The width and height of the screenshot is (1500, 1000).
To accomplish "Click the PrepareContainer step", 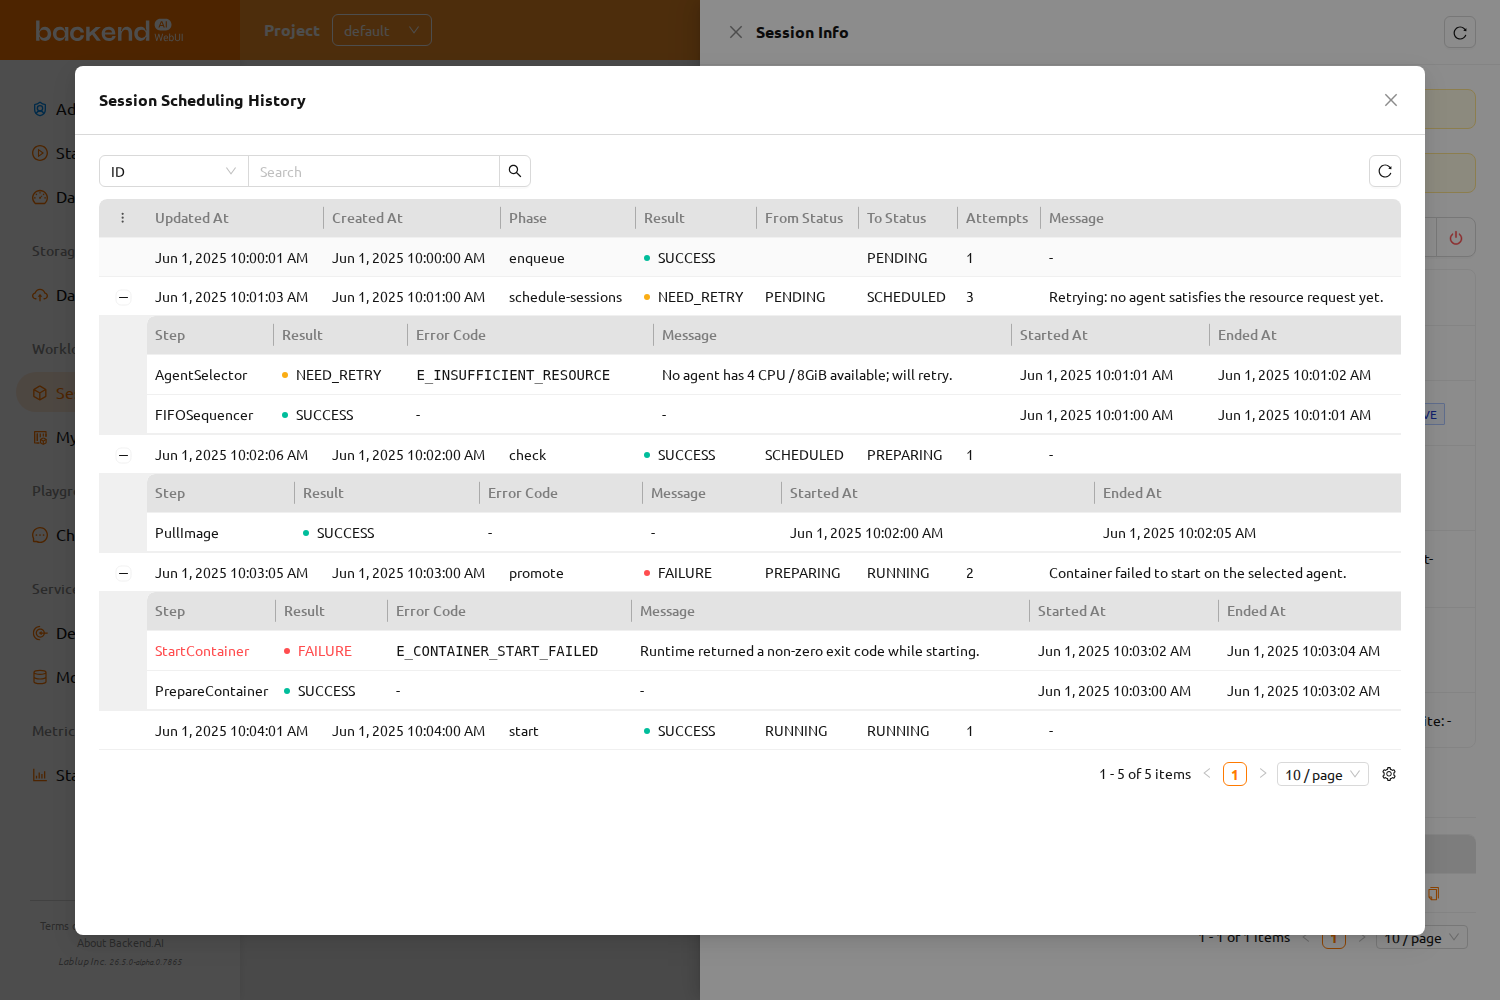I will [x=211, y=691].
